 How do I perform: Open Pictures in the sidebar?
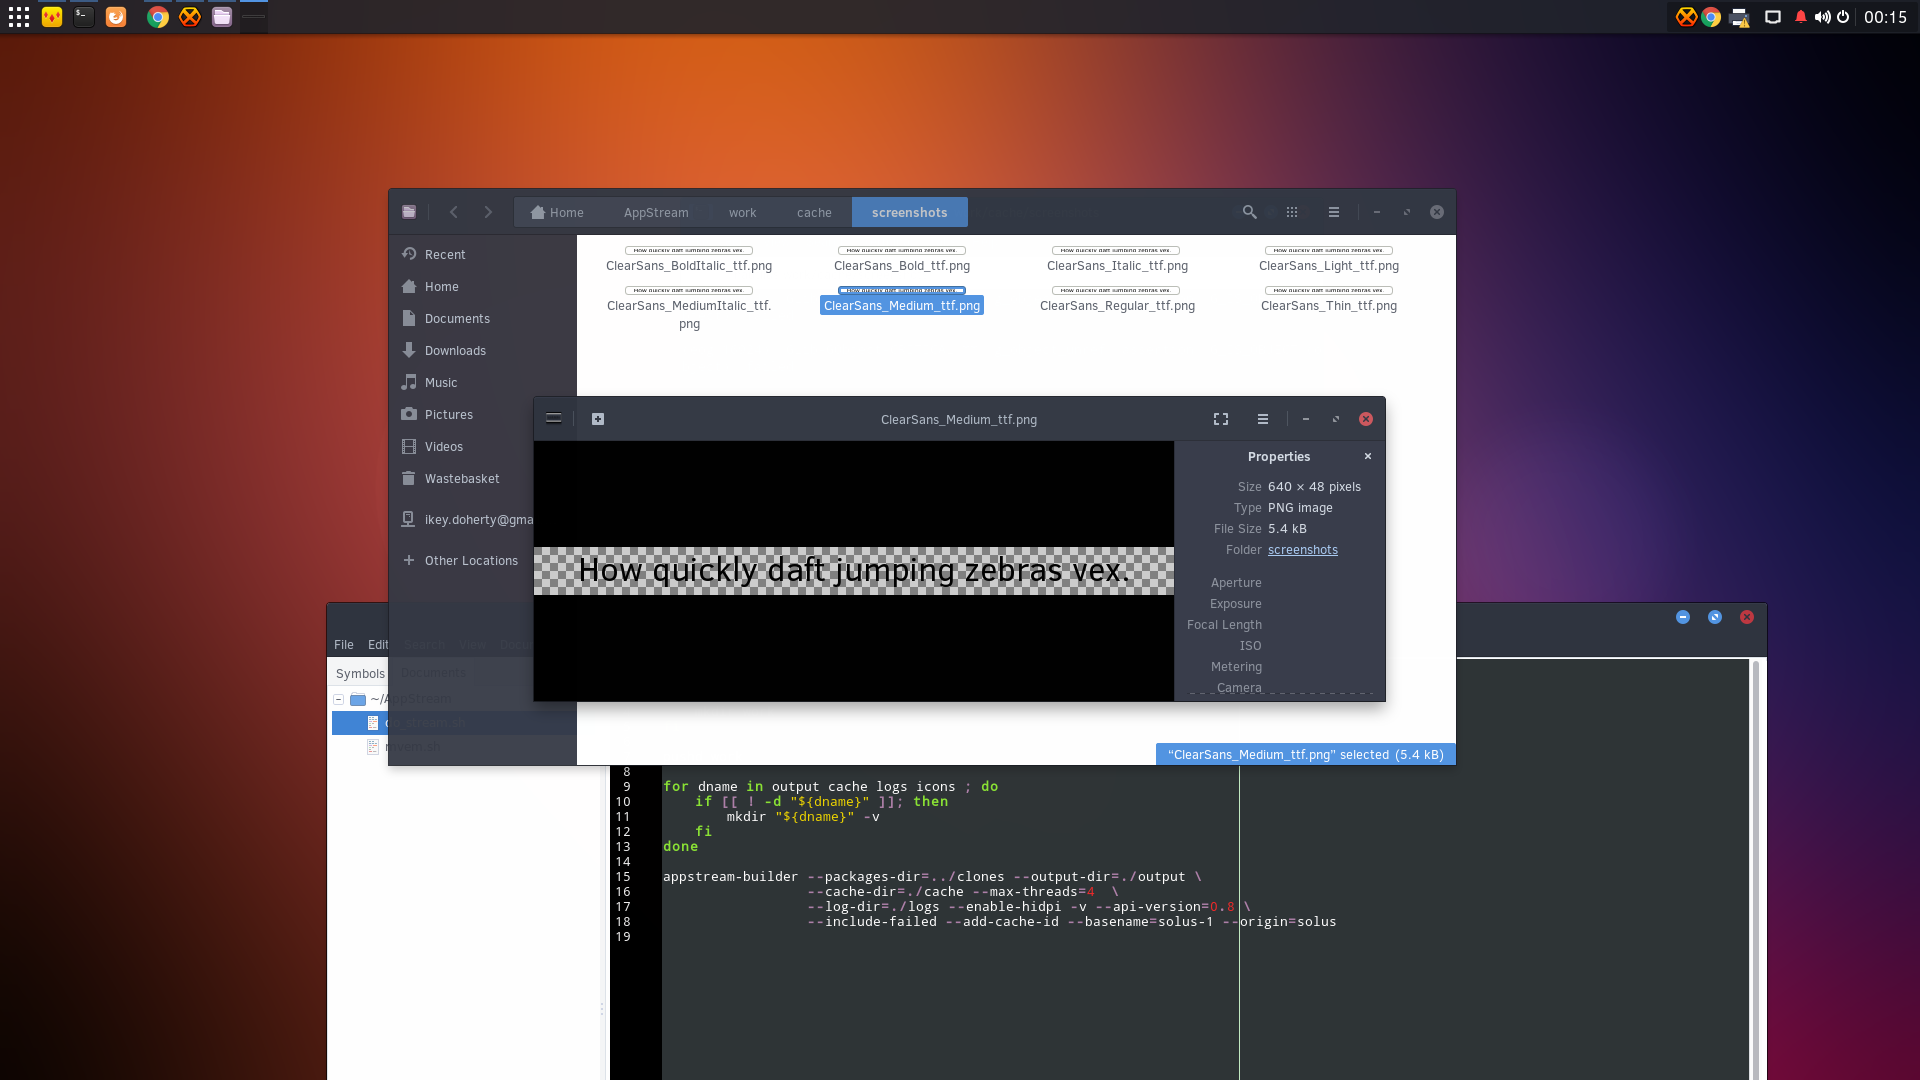pyautogui.click(x=461, y=414)
